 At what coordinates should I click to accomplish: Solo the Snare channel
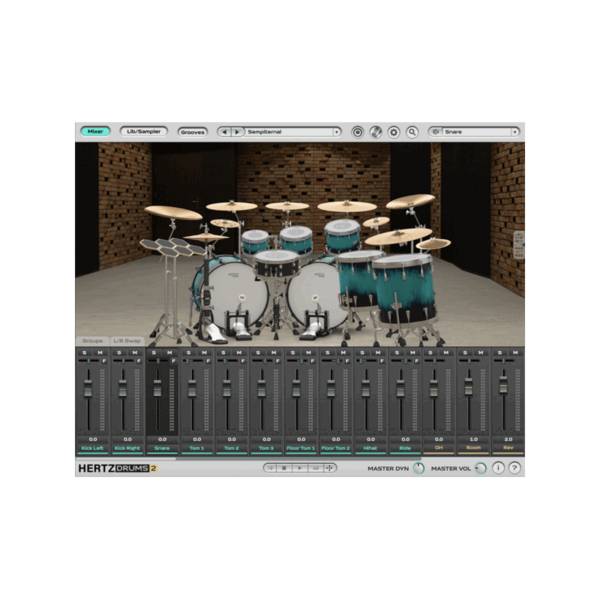click(154, 352)
